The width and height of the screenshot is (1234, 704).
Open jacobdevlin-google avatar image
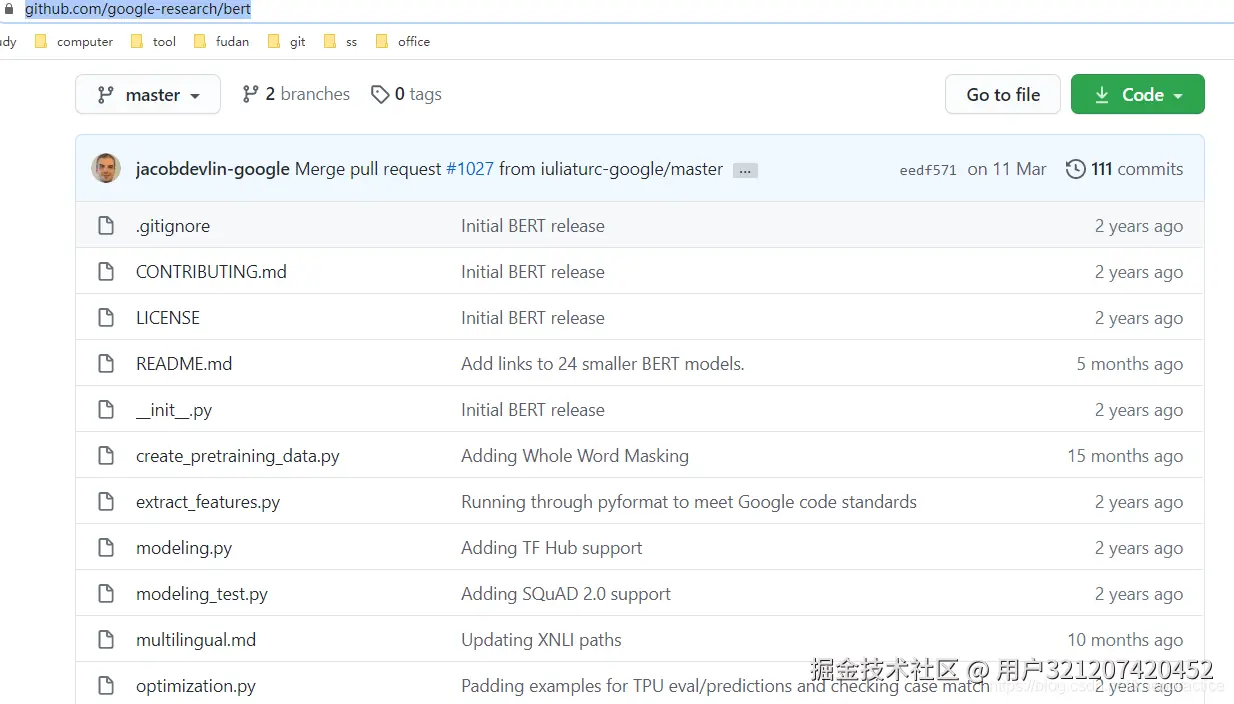point(106,169)
